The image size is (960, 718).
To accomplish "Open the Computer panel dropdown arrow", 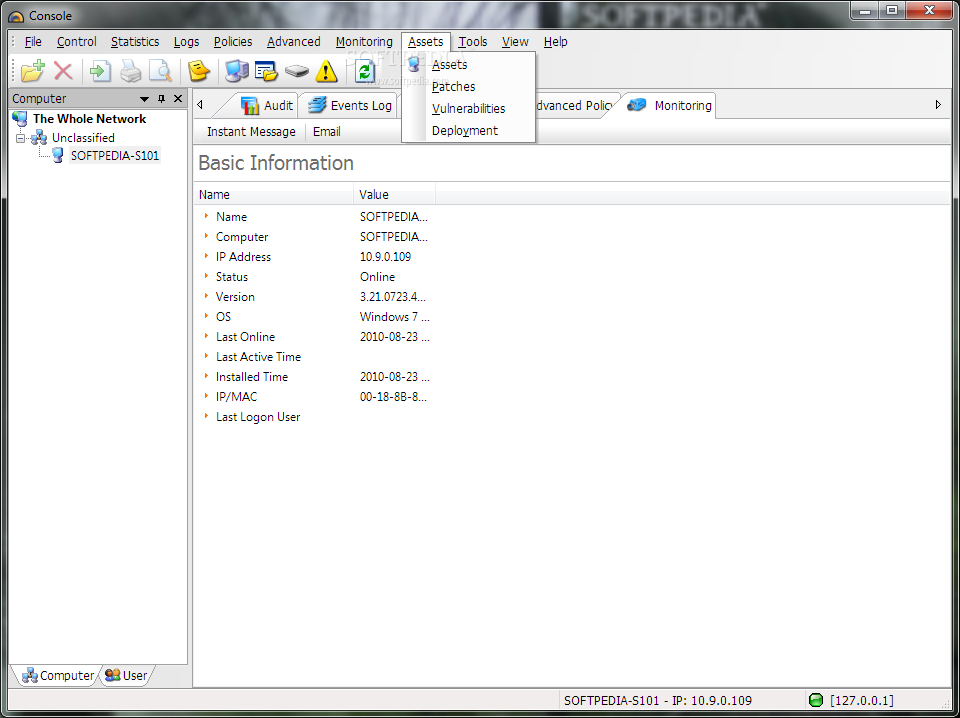I will click(x=145, y=99).
